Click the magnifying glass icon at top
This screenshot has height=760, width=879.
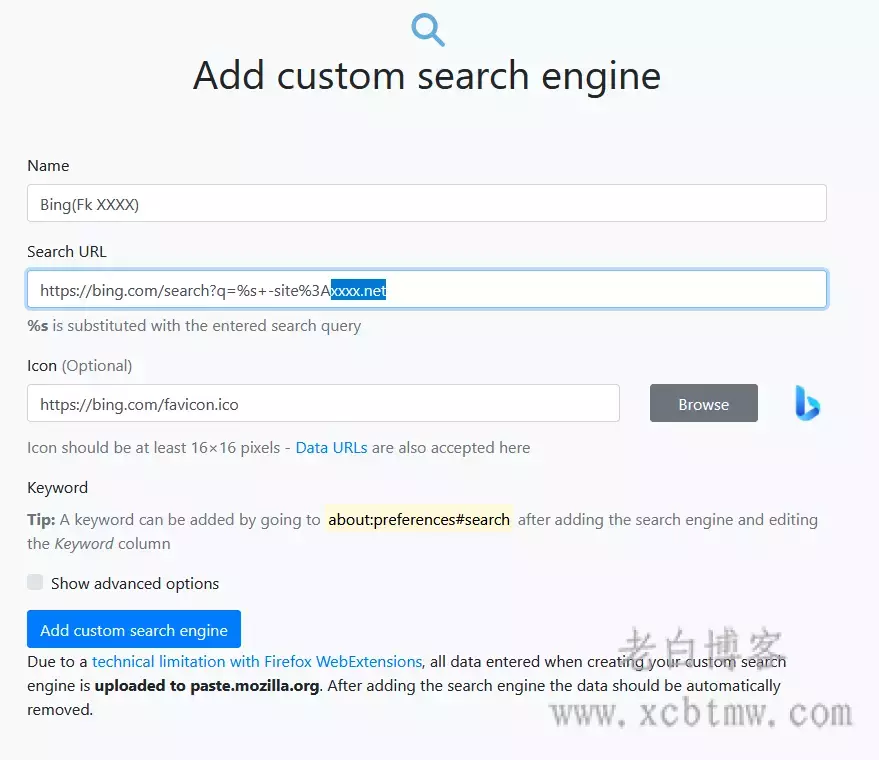pos(428,29)
